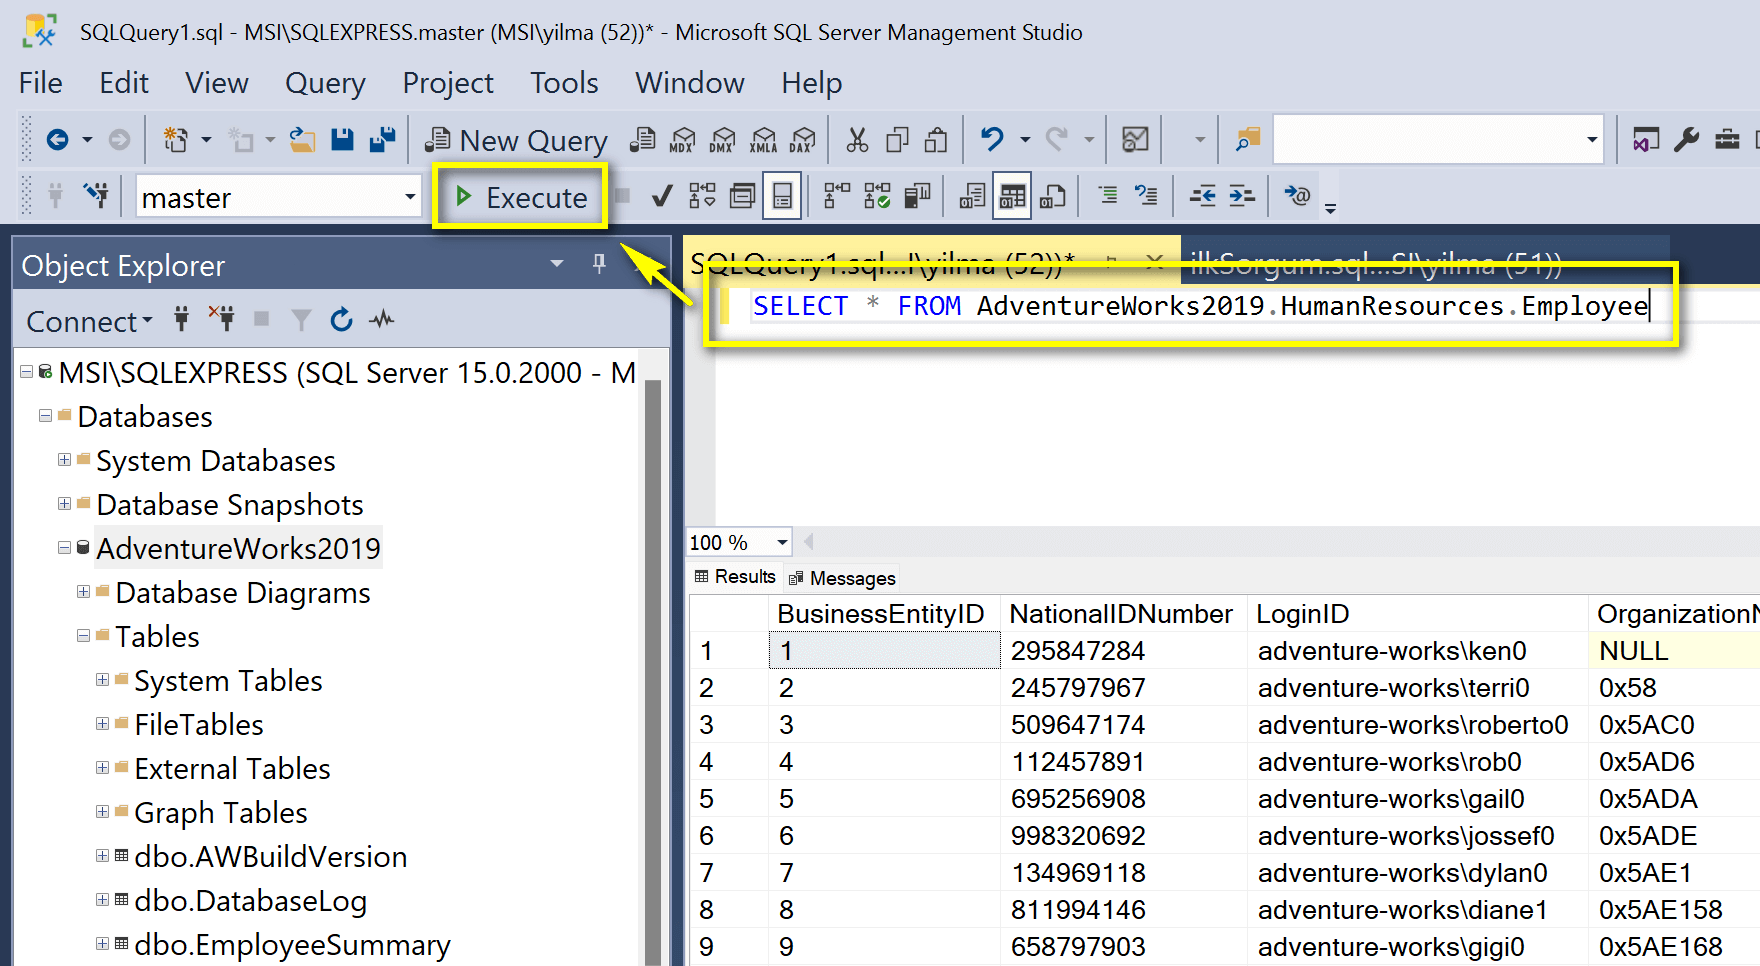Click the Disconnect plug icon in Object Explorer
Image resolution: width=1760 pixels, height=966 pixels.
pos(222,320)
